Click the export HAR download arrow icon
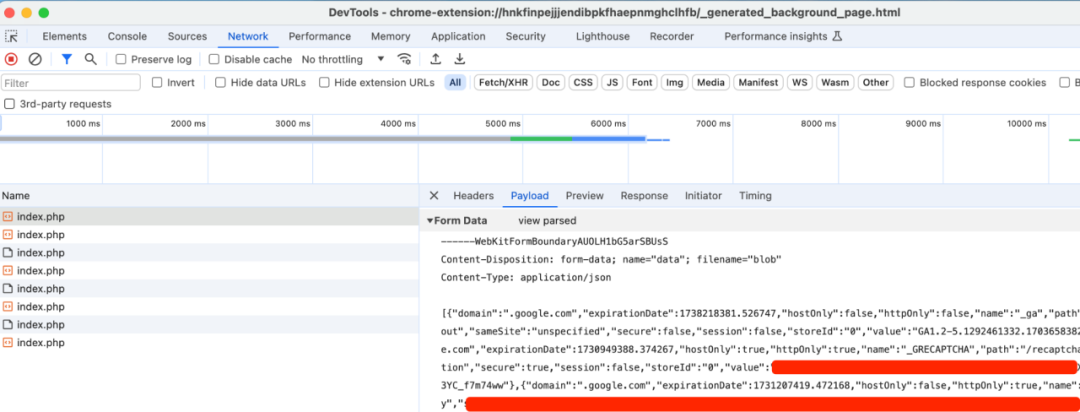The height and width of the screenshot is (412, 1080). coord(459,59)
